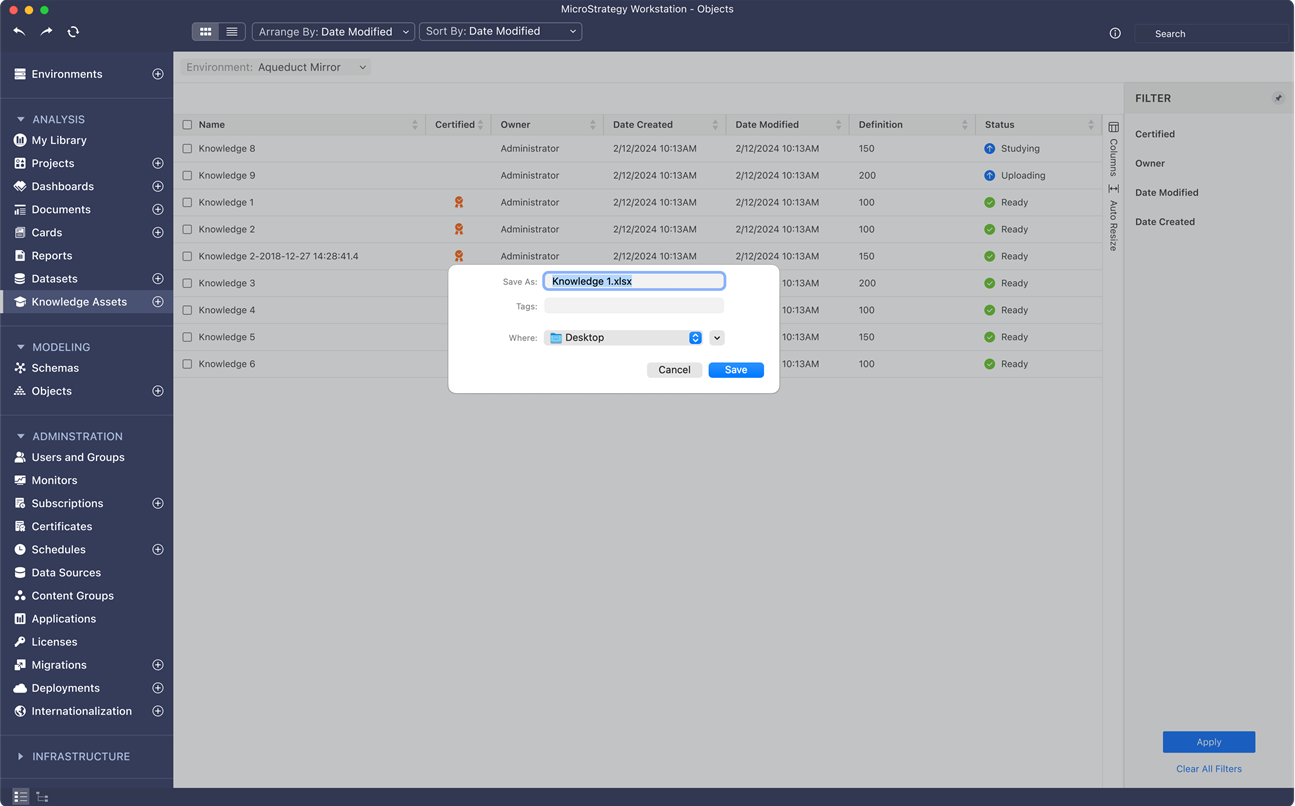Click the pin icon in Filter panel
Screen dimensions: 1295x806
(x=1277, y=98)
